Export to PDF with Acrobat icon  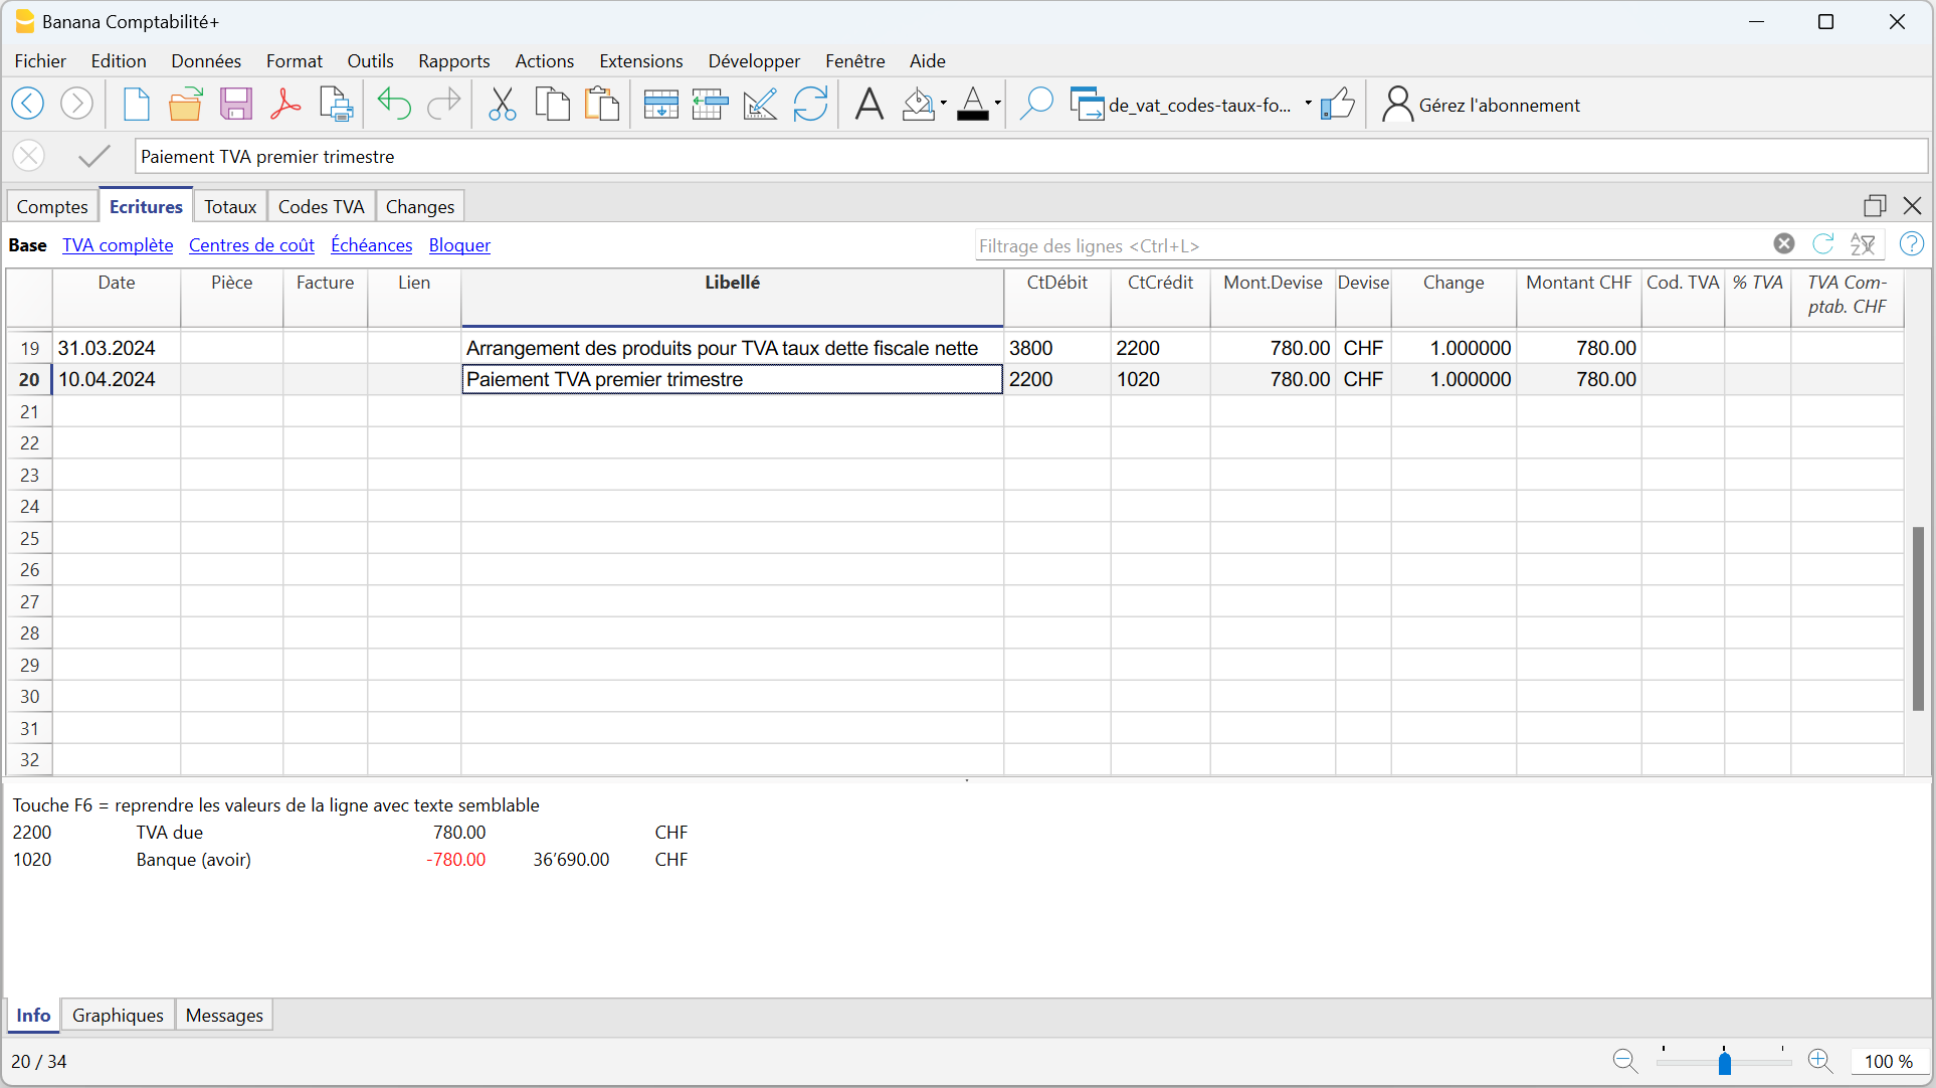tap(285, 104)
